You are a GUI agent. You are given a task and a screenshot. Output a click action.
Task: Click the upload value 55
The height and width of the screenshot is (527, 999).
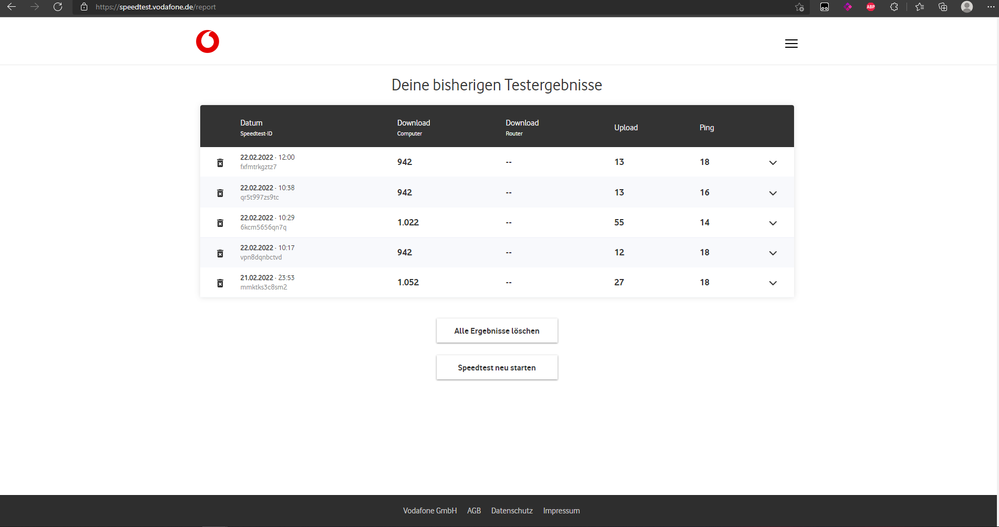point(619,222)
